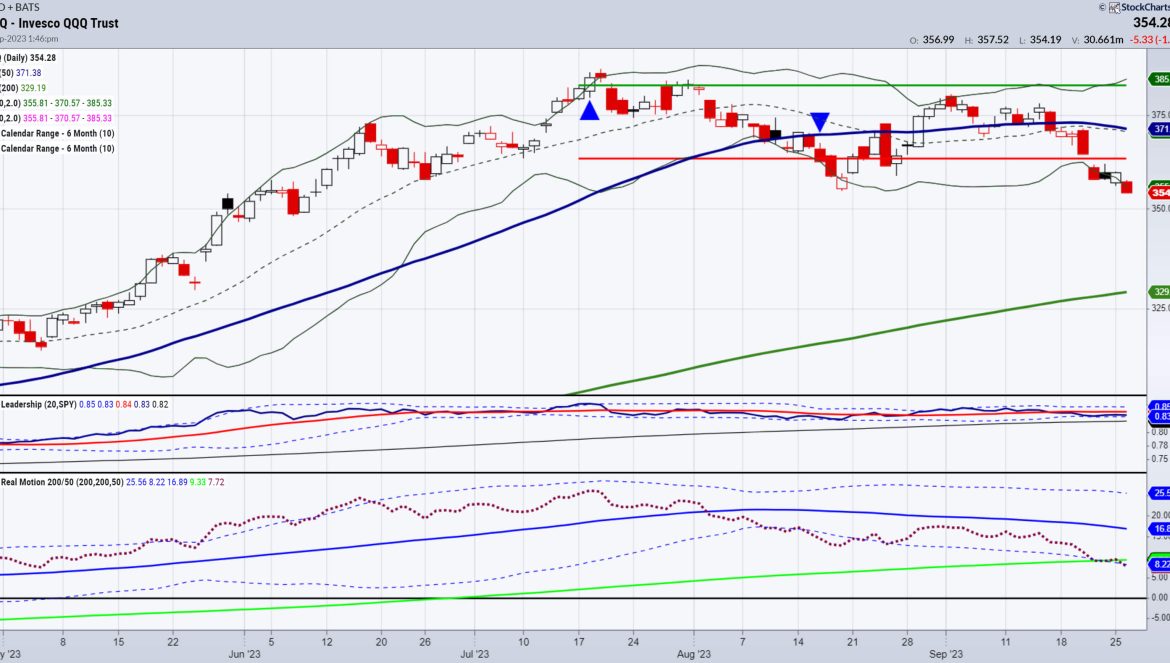Click the "Aug '23" date axis label
This screenshot has height=663, width=1170.
[694, 654]
